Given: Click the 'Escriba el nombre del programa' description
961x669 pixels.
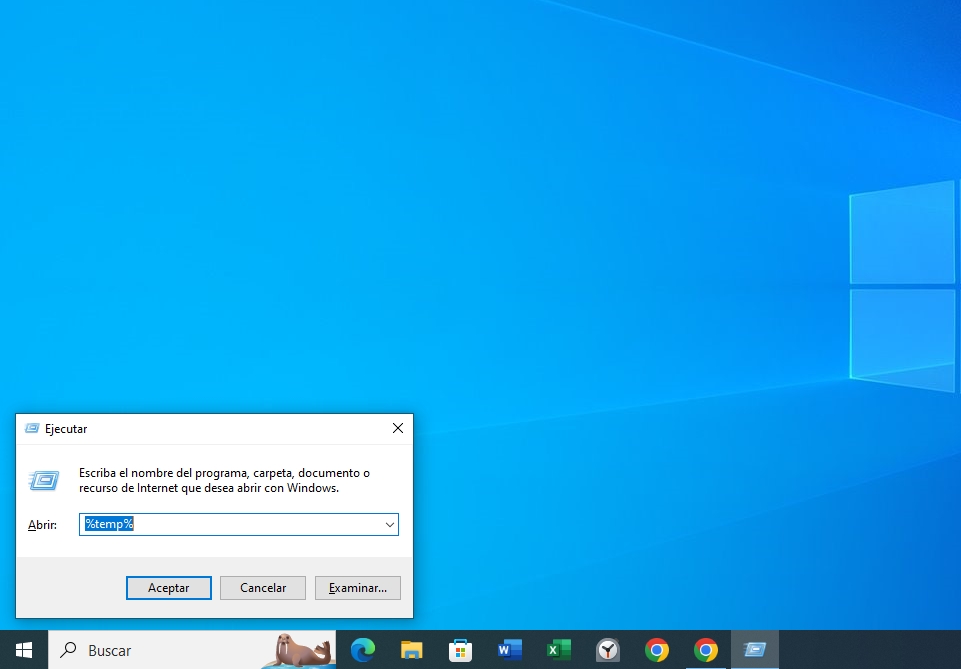Looking at the screenshot, I should [224, 480].
